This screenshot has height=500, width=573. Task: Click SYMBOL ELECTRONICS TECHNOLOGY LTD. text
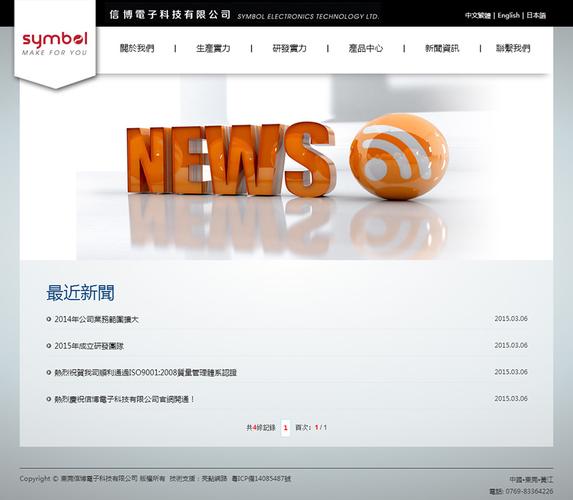click(308, 16)
